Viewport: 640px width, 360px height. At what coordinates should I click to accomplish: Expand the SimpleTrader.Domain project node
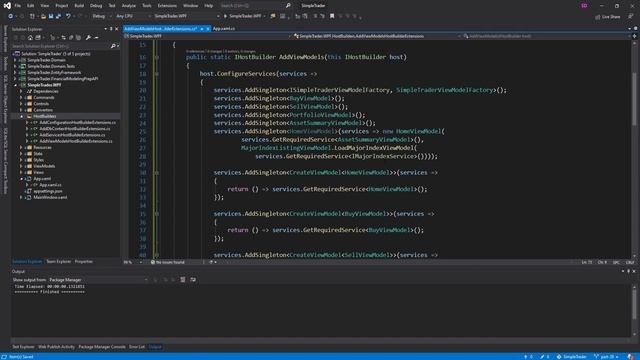[16, 60]
